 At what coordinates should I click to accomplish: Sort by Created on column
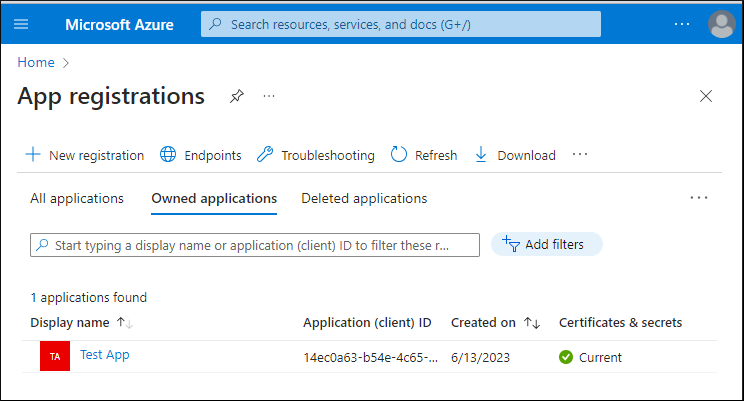coord(483,323)
